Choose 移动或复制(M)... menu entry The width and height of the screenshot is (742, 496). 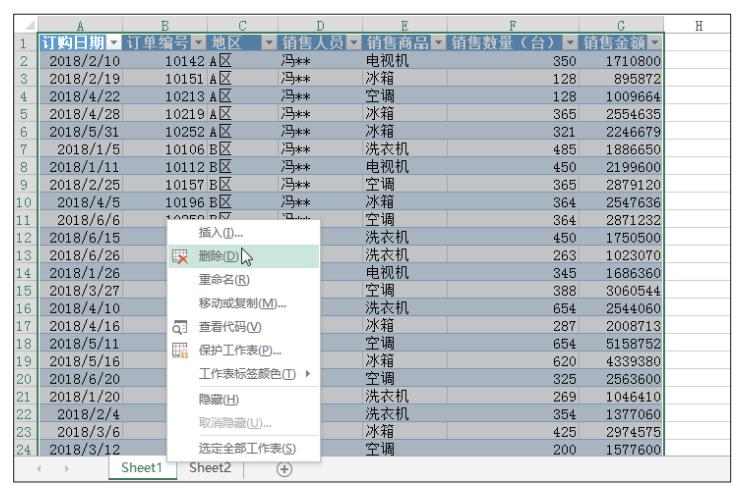(x=244, y=303)
